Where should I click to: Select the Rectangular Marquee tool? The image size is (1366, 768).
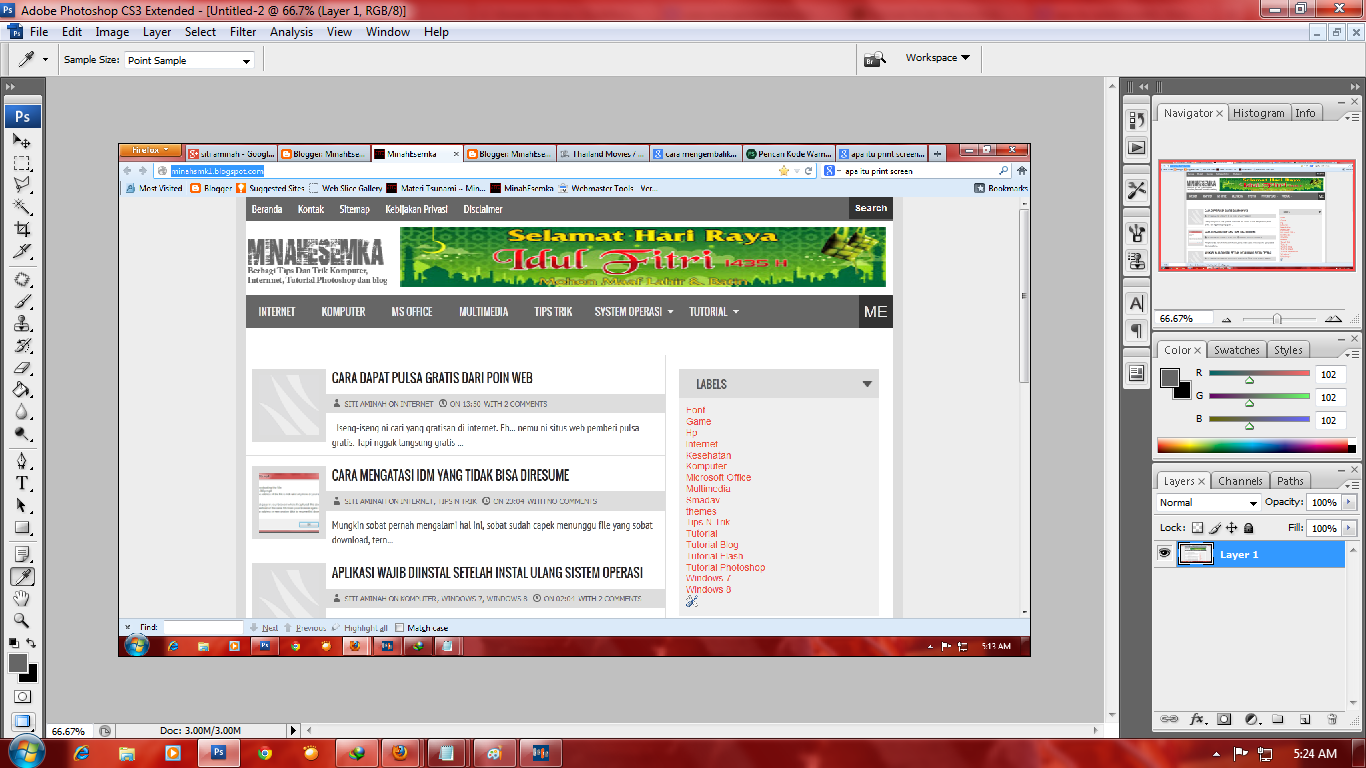[22, 163]
